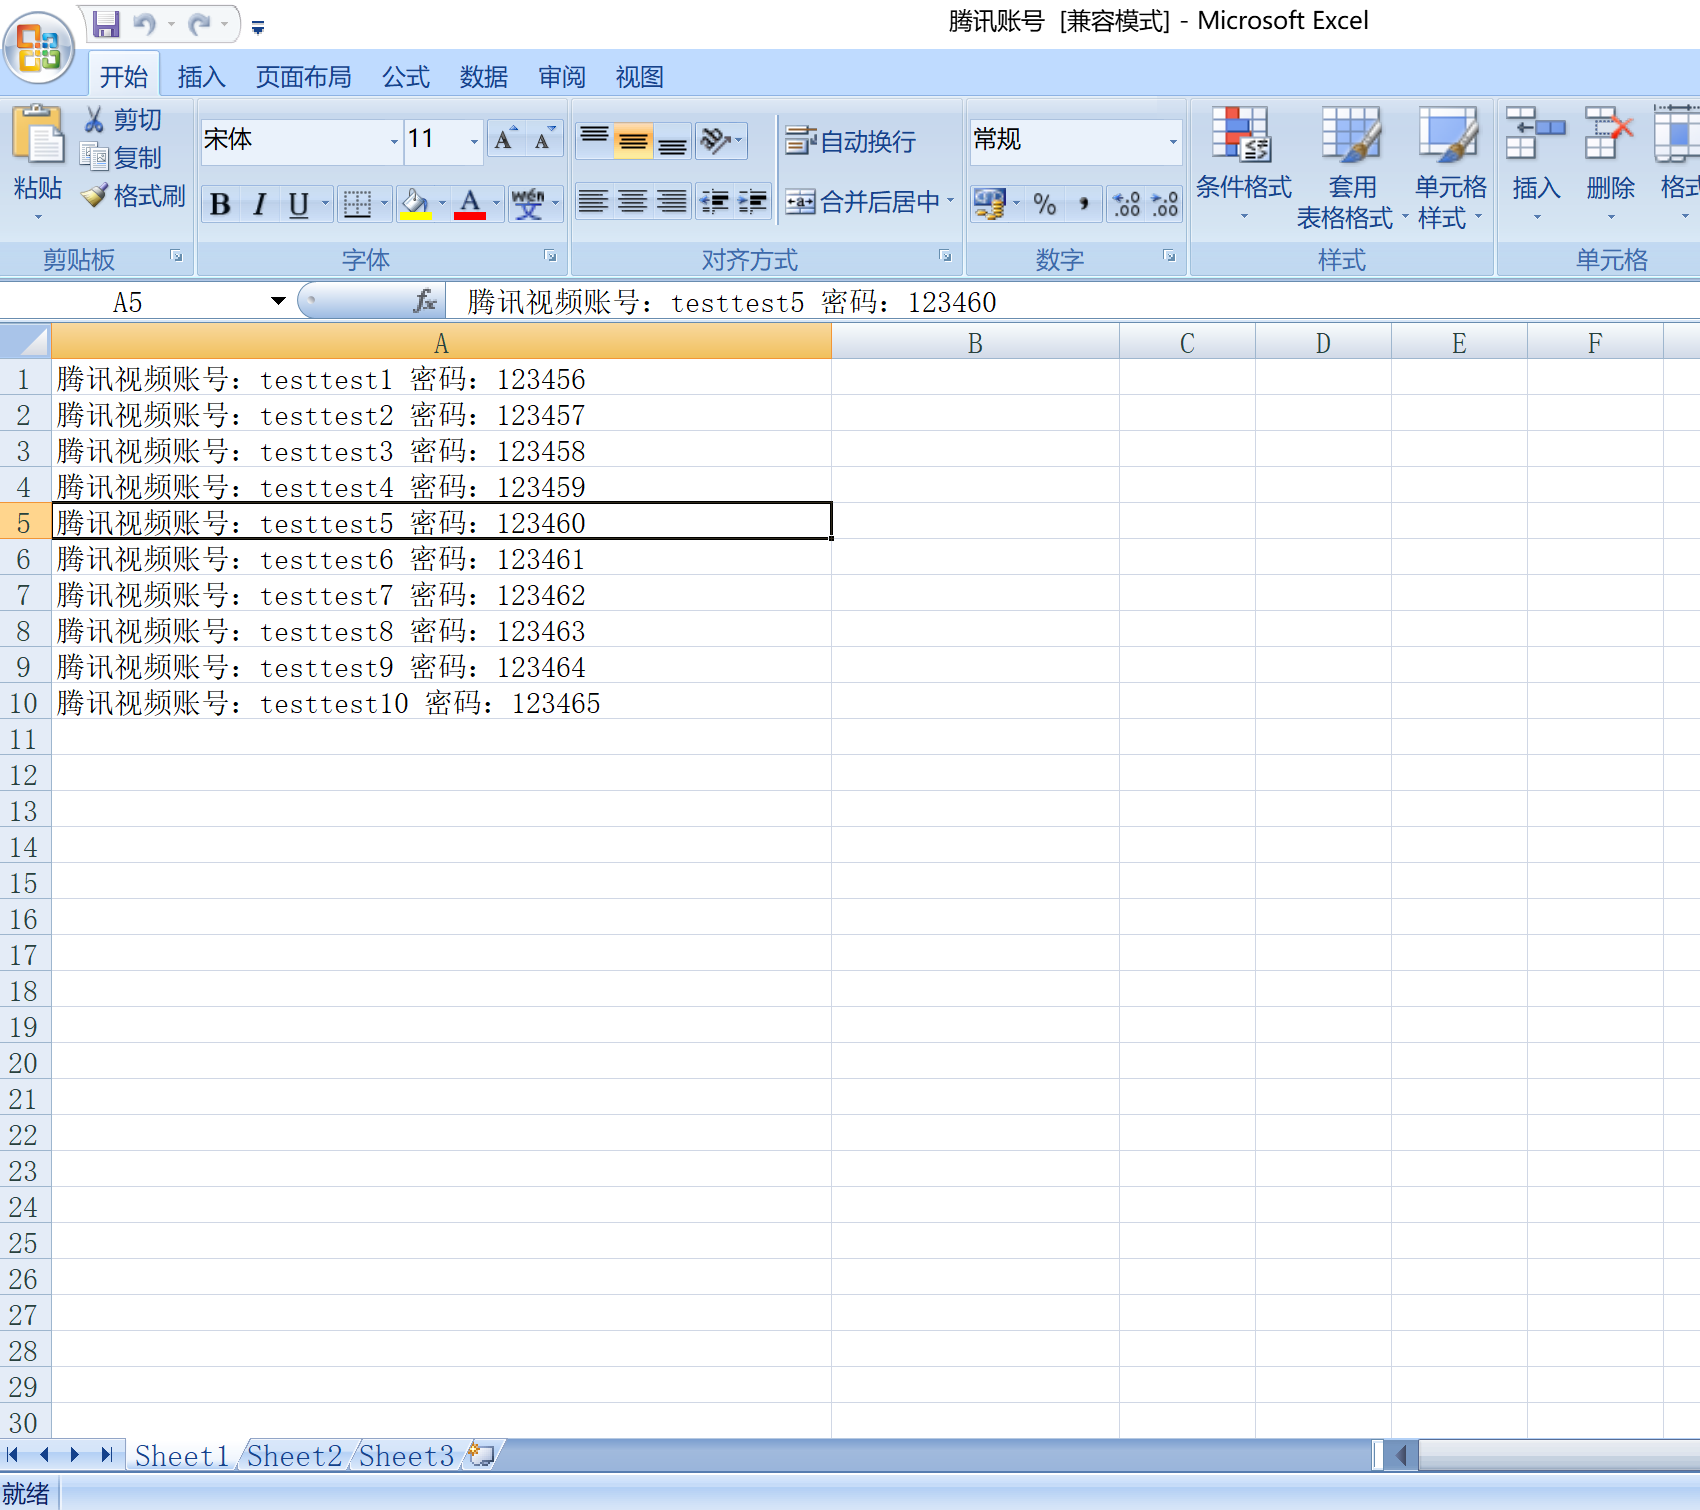1700x1510 pixels.
Task: Copy the selected cell
Action: [122, 157]
